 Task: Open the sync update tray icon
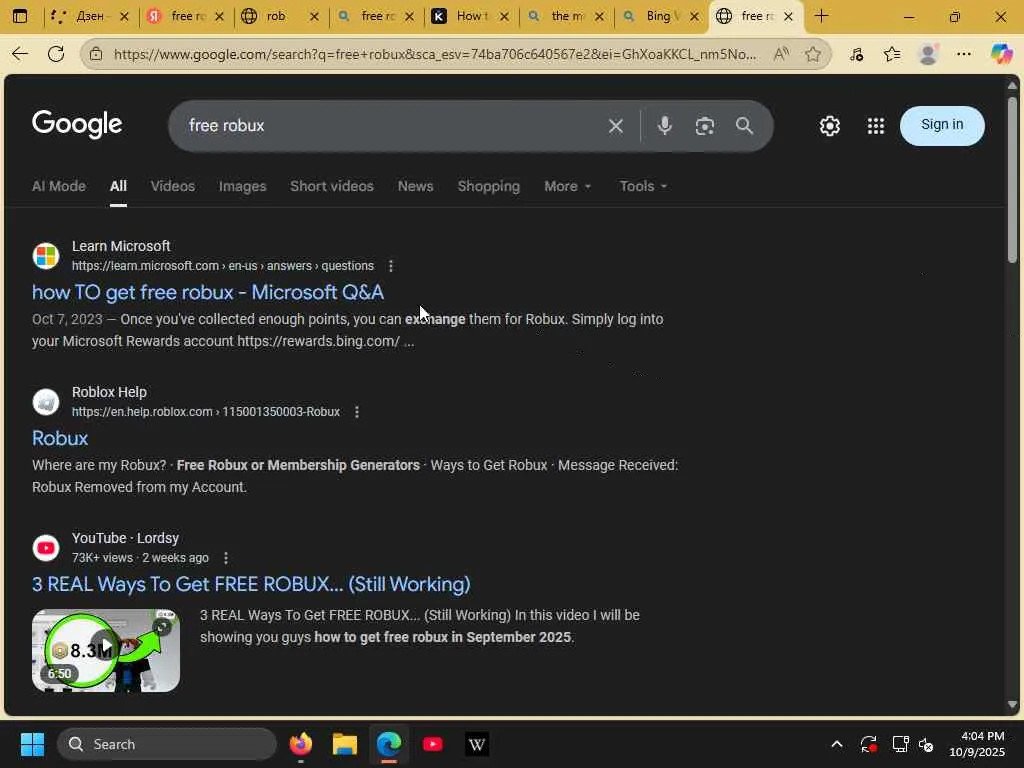pyautogui.click(x=869, y=744)
